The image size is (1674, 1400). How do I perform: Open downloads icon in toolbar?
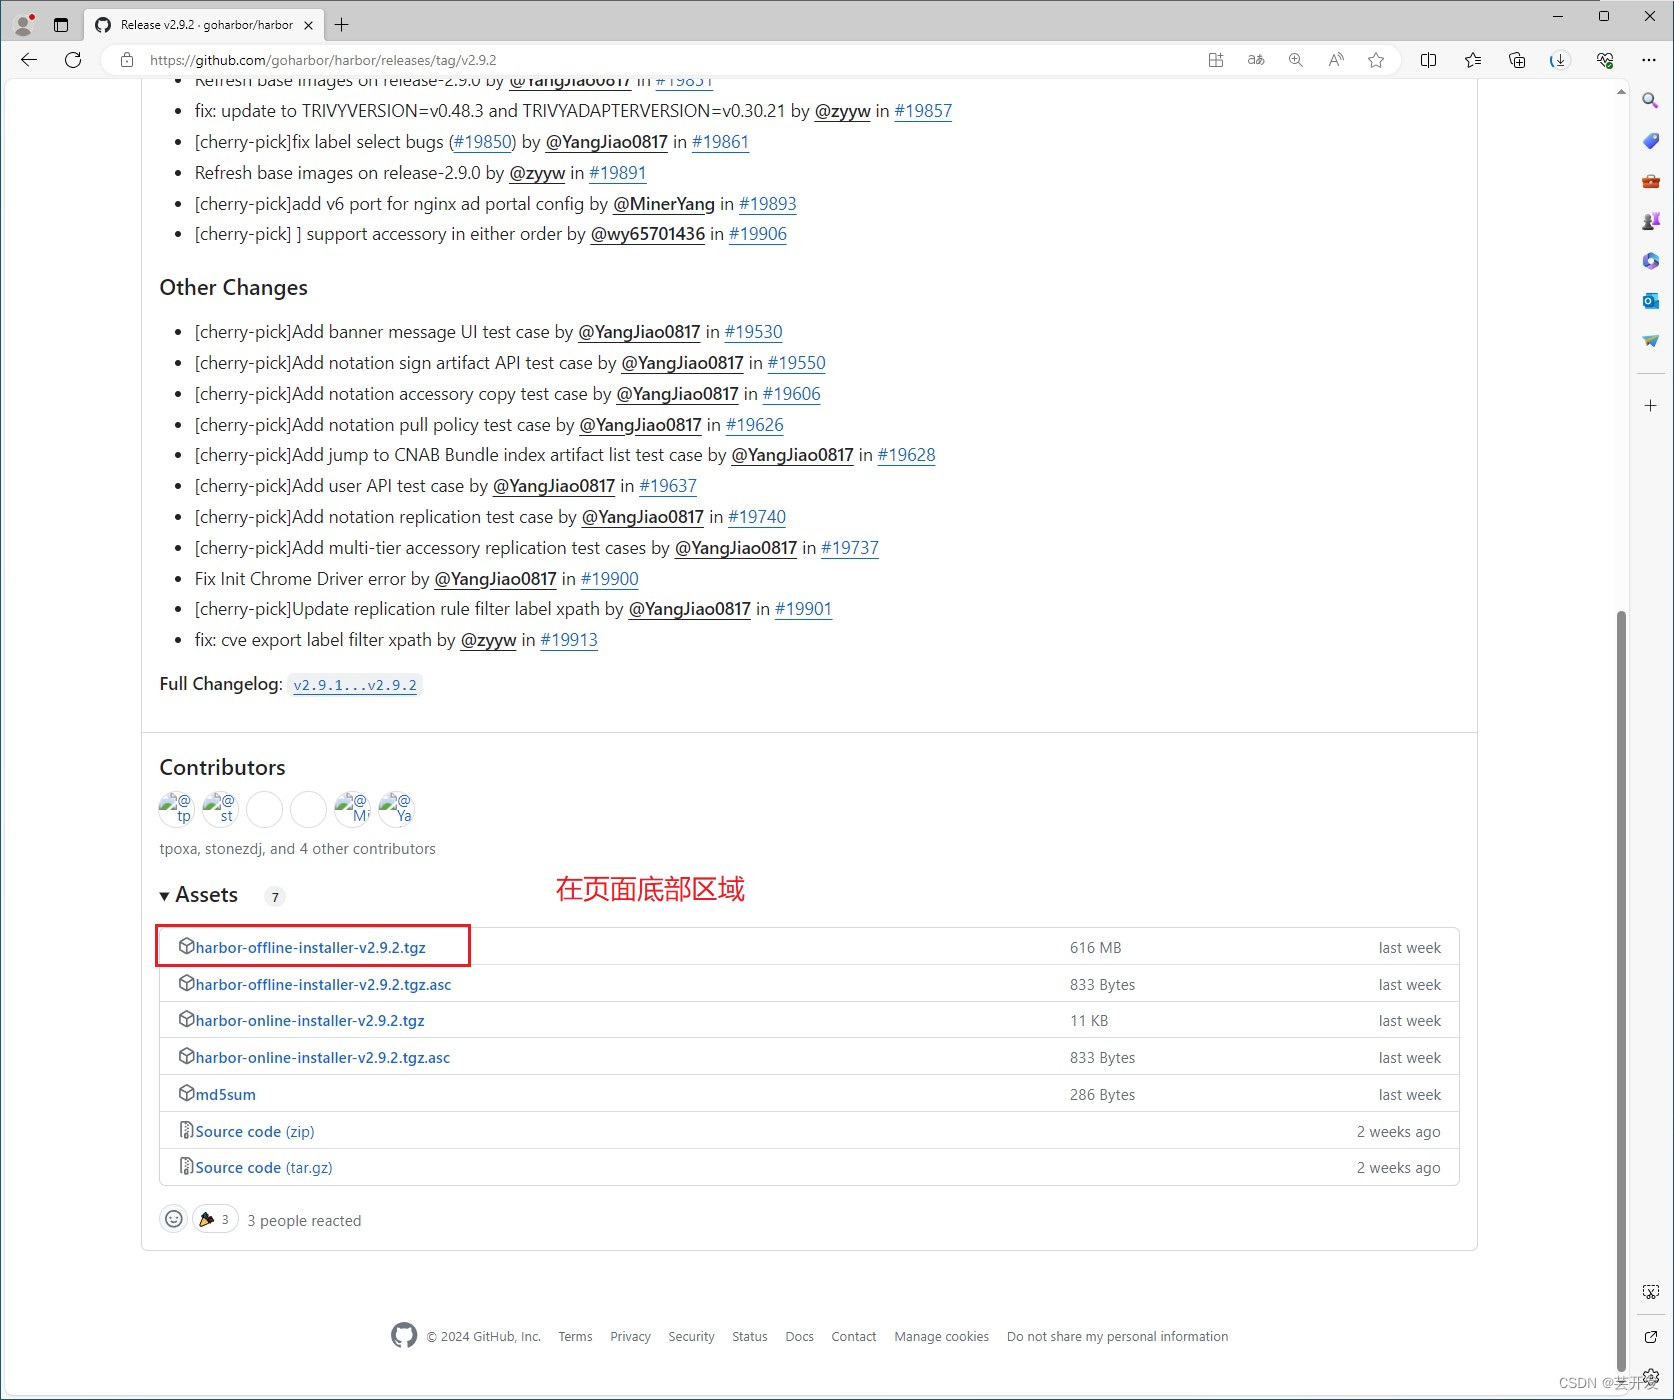(1560, 60)
